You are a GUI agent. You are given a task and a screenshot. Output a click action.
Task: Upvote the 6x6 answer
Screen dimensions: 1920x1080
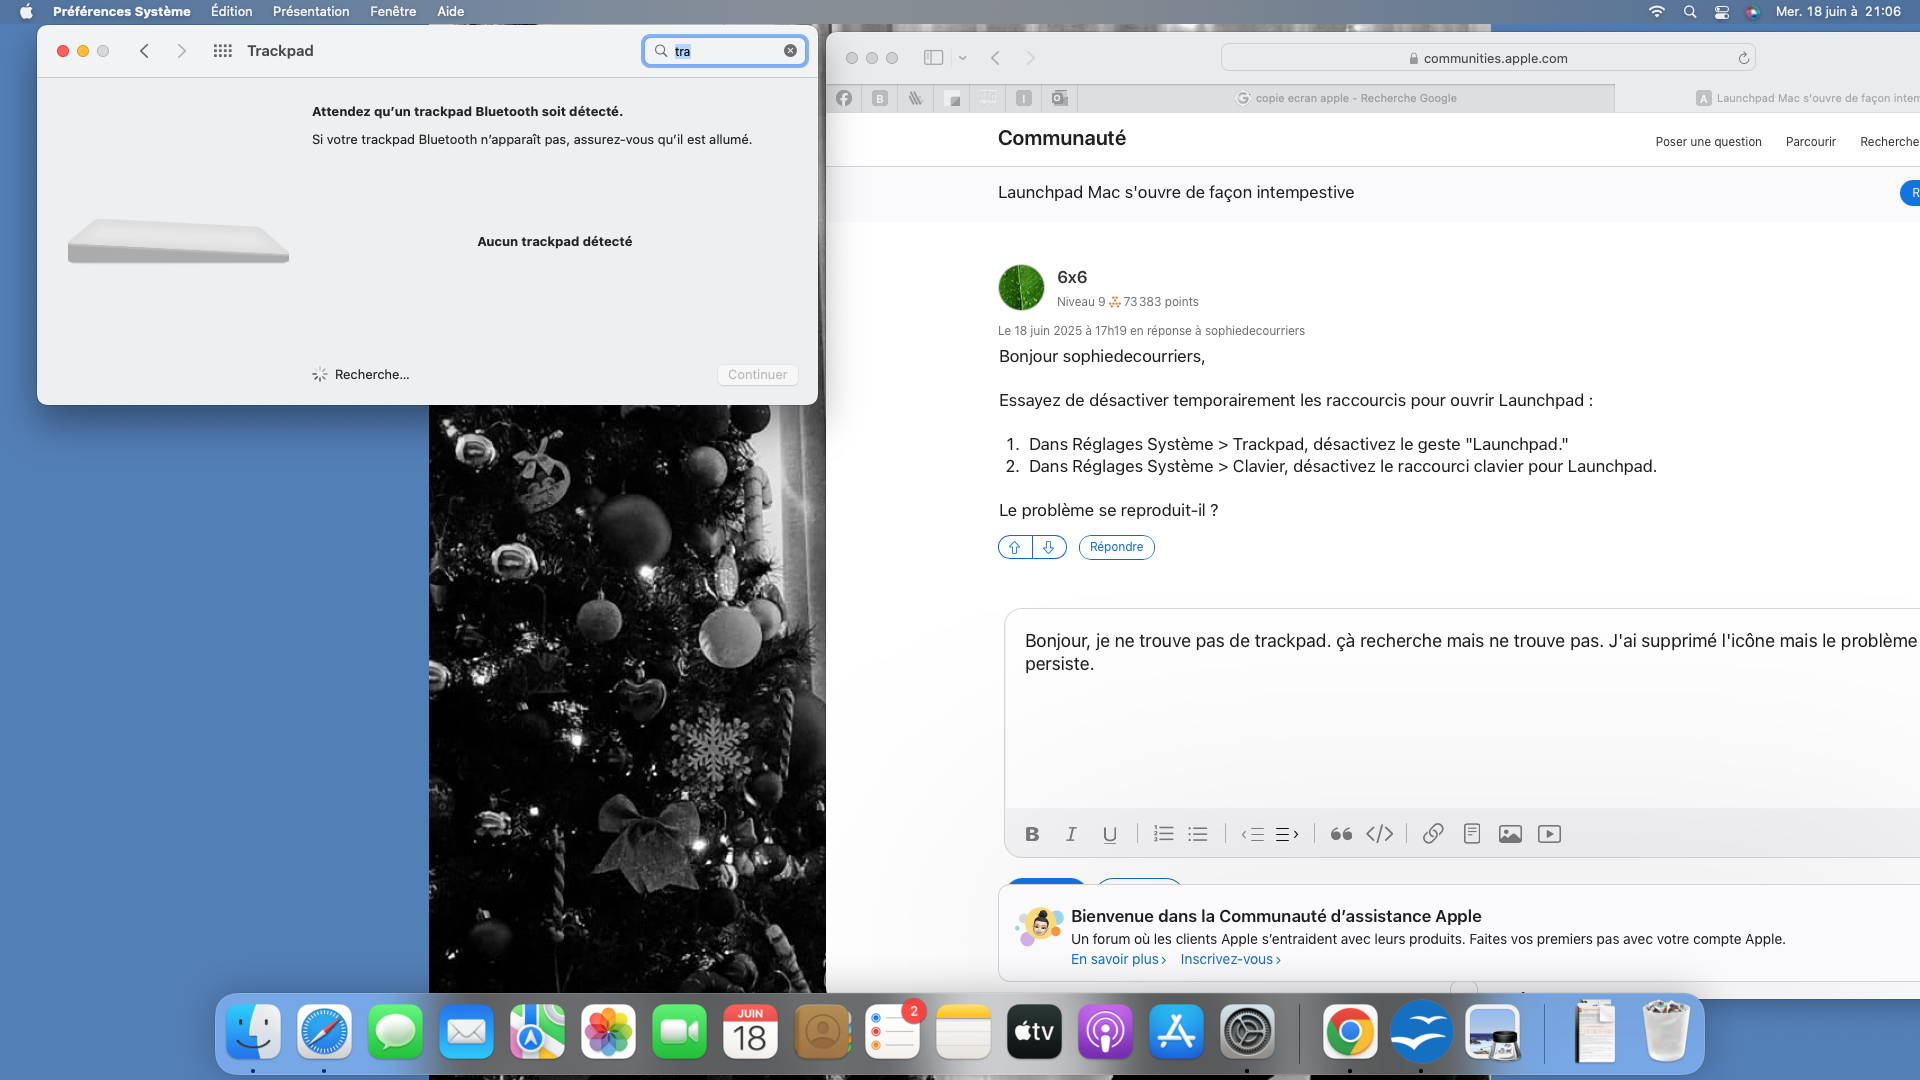[1015, 547]
